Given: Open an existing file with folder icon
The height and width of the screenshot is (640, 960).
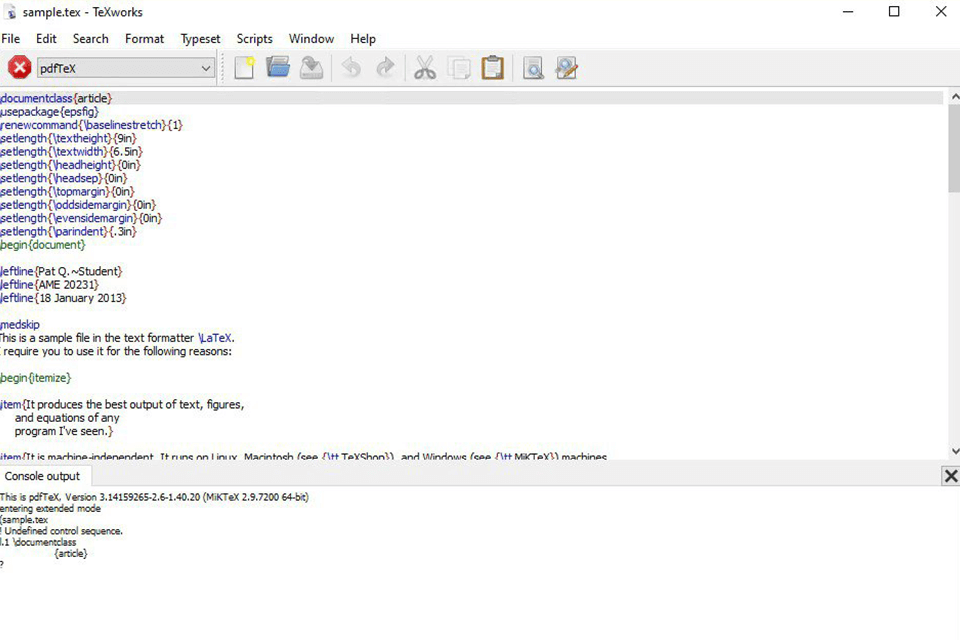Looking at the screenshot, I should click(x=278, y=67).
